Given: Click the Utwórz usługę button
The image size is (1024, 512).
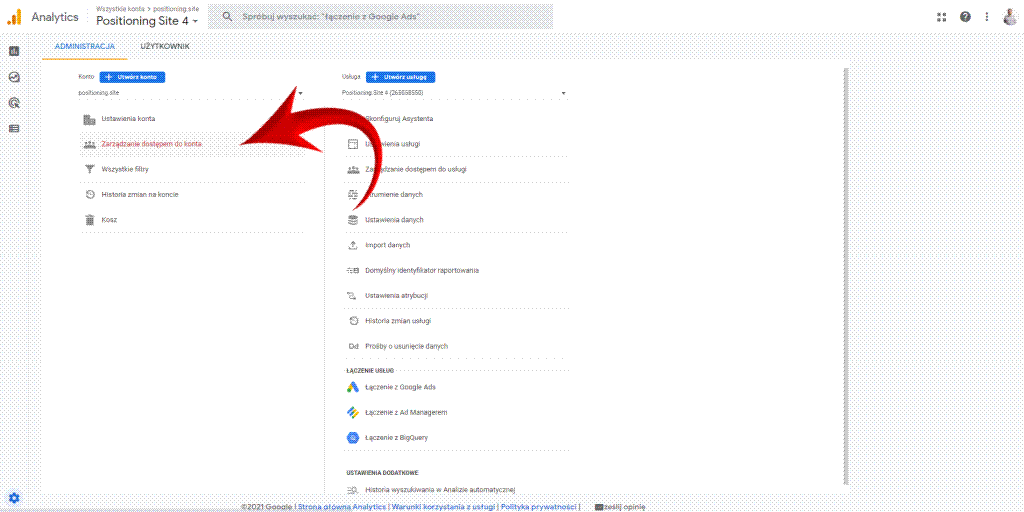Looking at the screenshot, I should [x=400, y=77].
